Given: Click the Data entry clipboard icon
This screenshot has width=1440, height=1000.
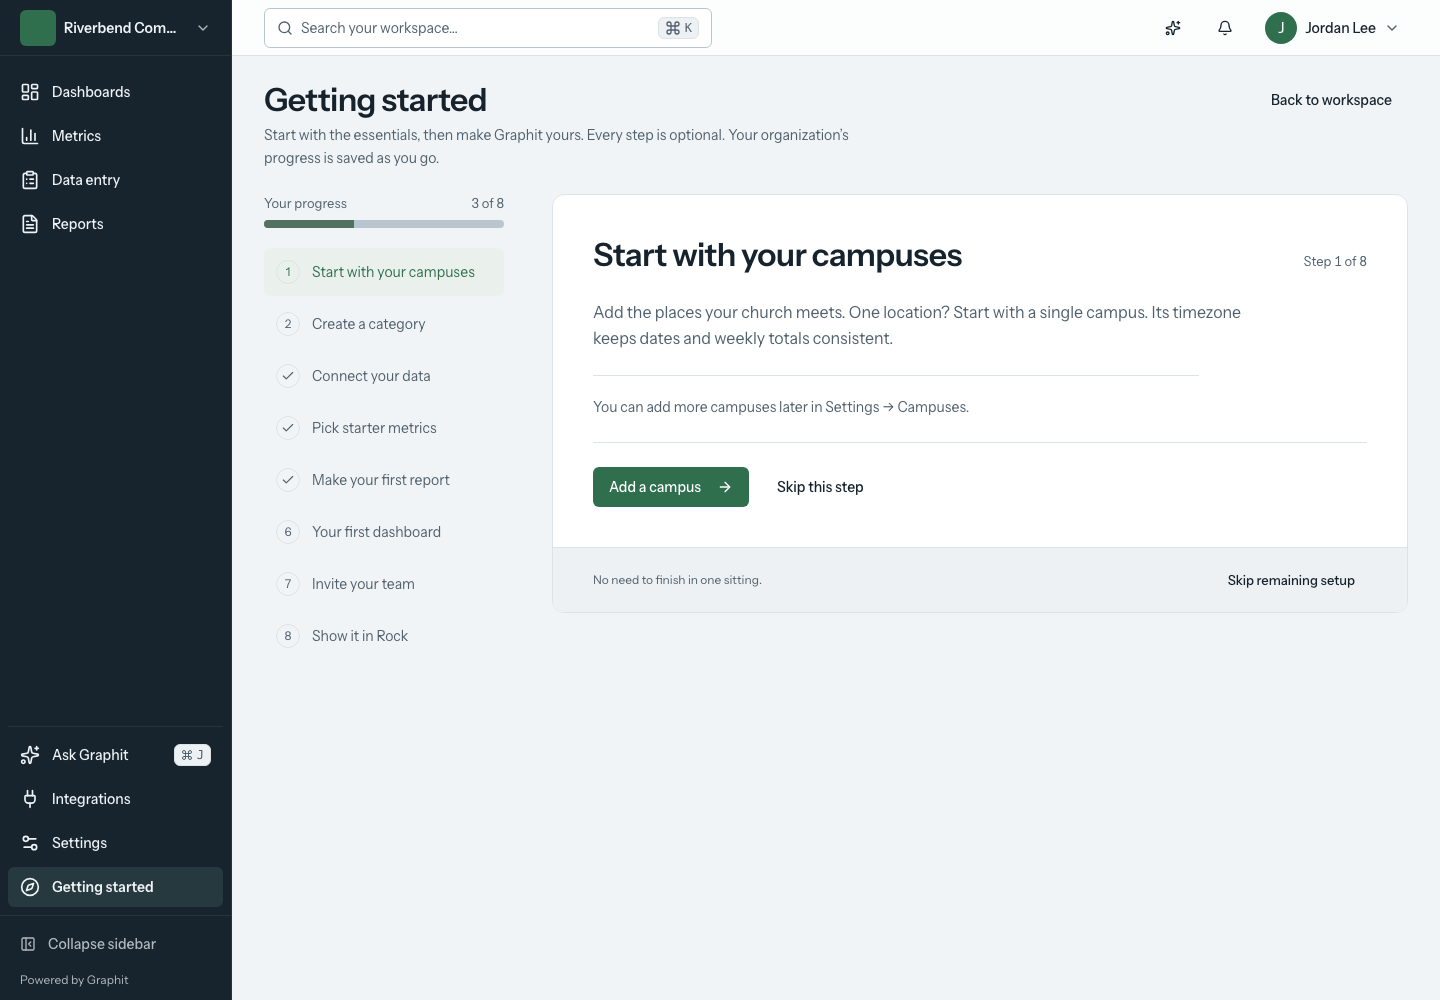Looking at the screenshot, I should click(x=30, y=180).
